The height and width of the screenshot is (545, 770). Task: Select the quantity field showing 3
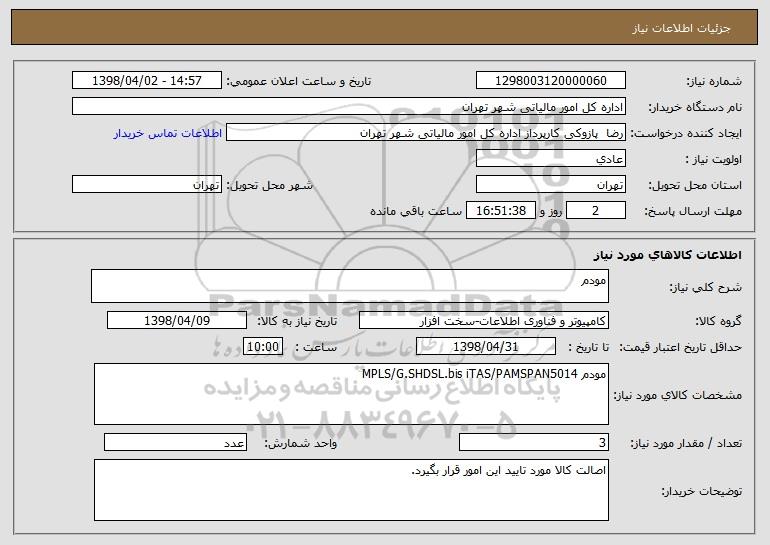(534, 443)
